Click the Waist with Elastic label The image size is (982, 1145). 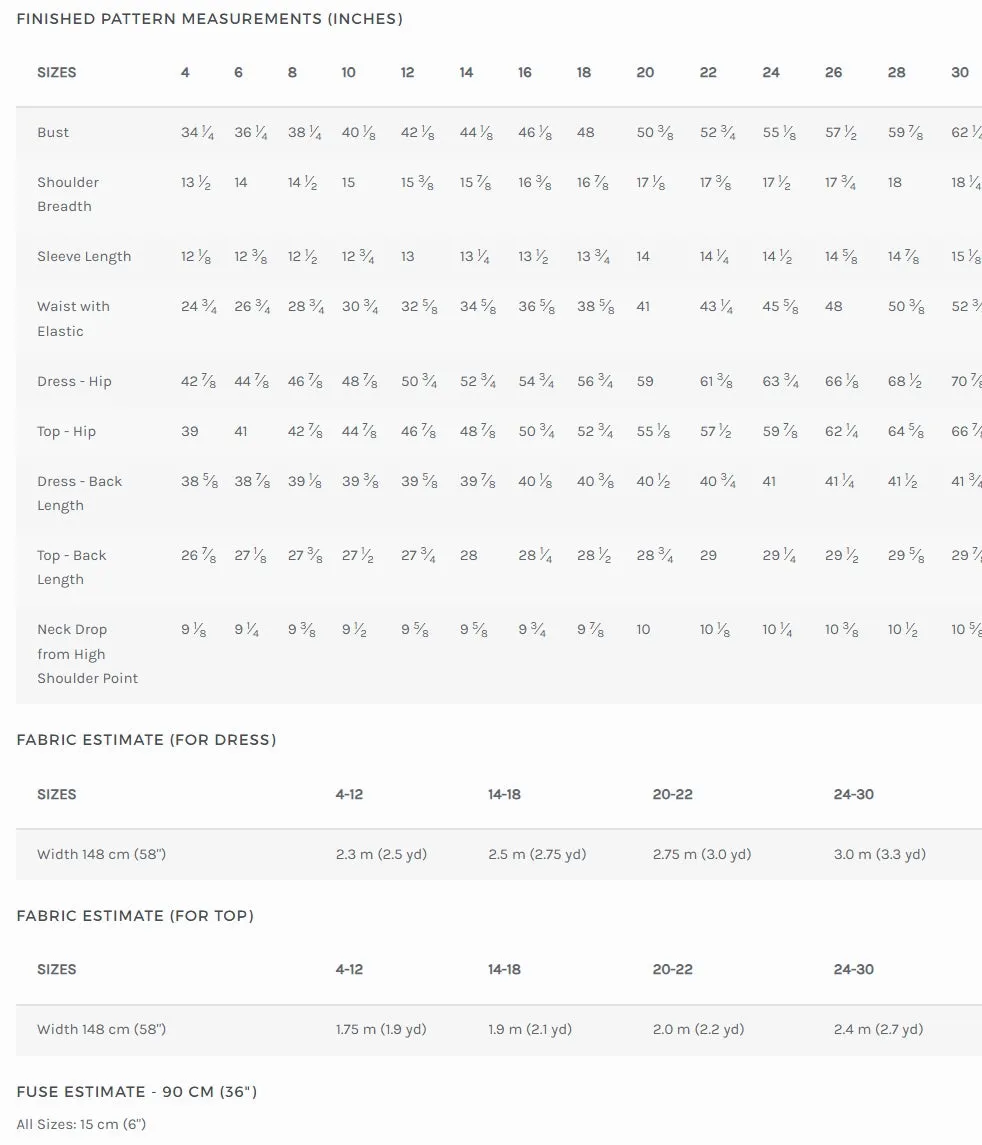[73, 318]
